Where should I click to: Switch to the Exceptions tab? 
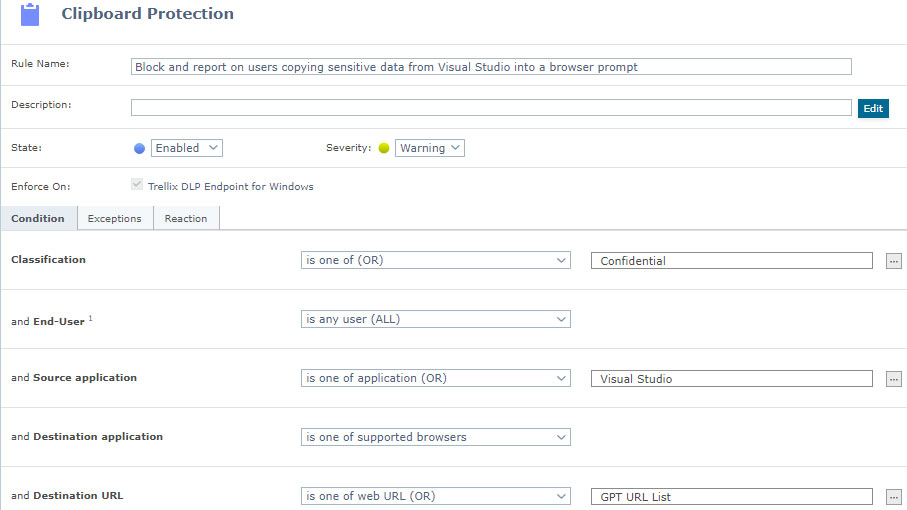pyautogui.click(x=115, y=218)
